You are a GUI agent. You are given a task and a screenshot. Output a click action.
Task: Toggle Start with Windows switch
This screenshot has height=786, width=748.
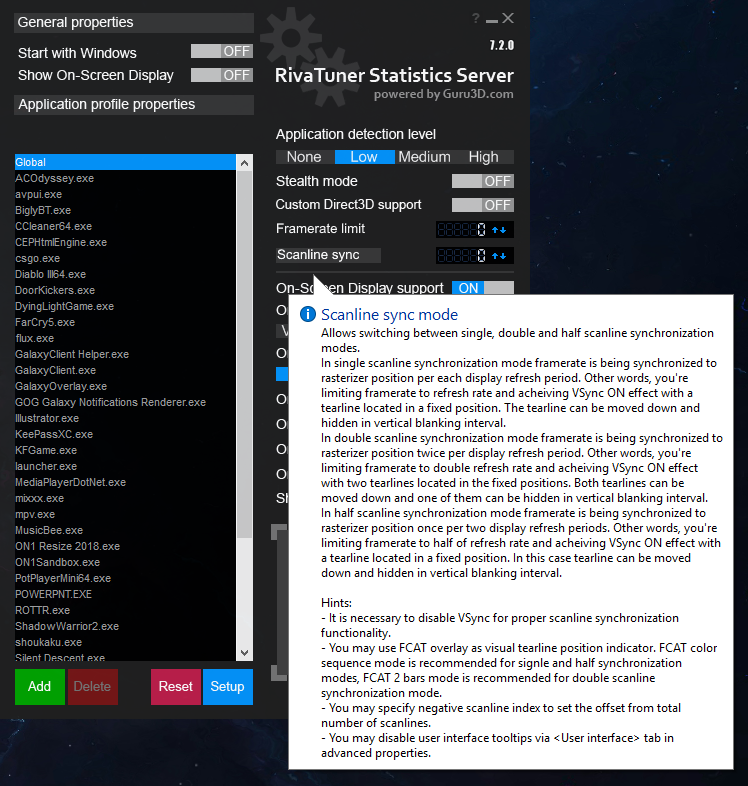click(x=222, y=51)
